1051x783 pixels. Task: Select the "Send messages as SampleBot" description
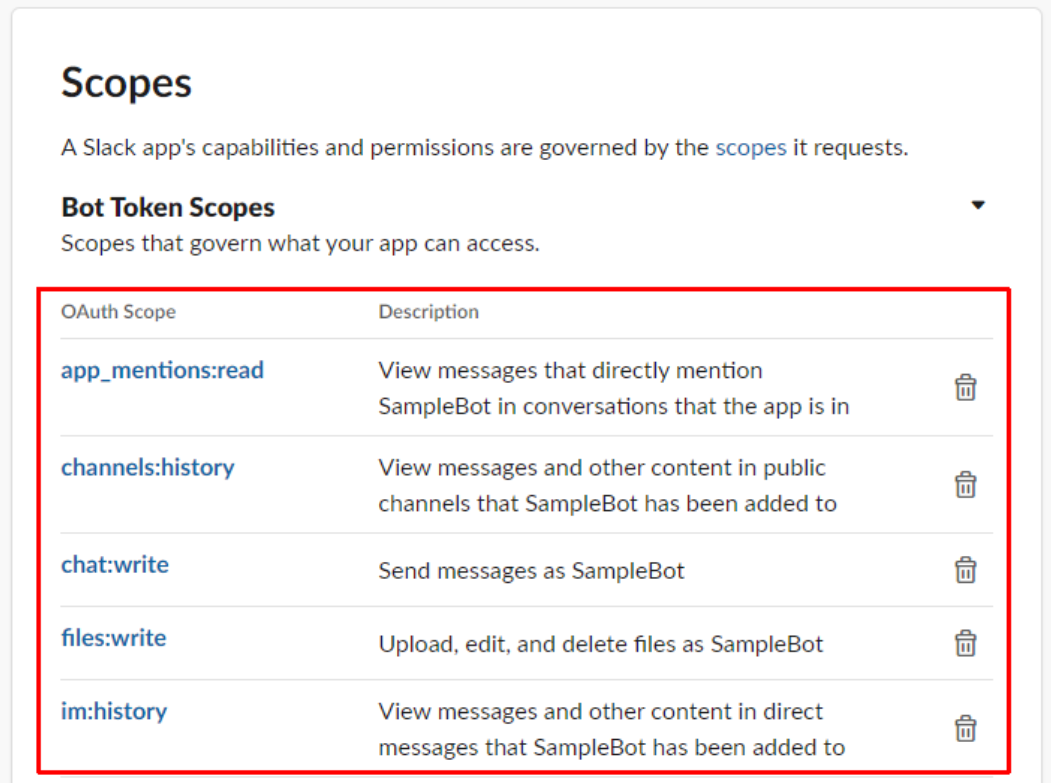531,571
